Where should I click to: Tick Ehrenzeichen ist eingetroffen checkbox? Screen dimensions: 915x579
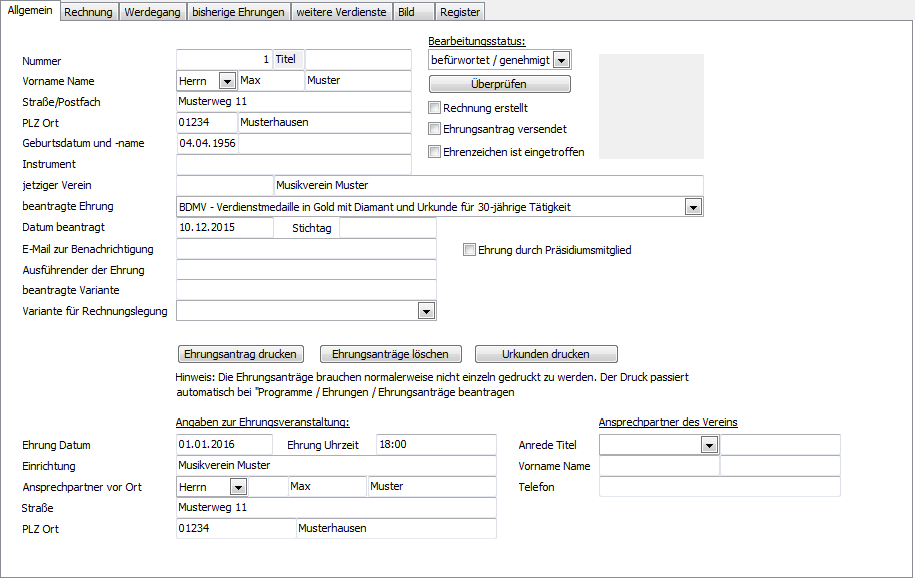(434, 152)
